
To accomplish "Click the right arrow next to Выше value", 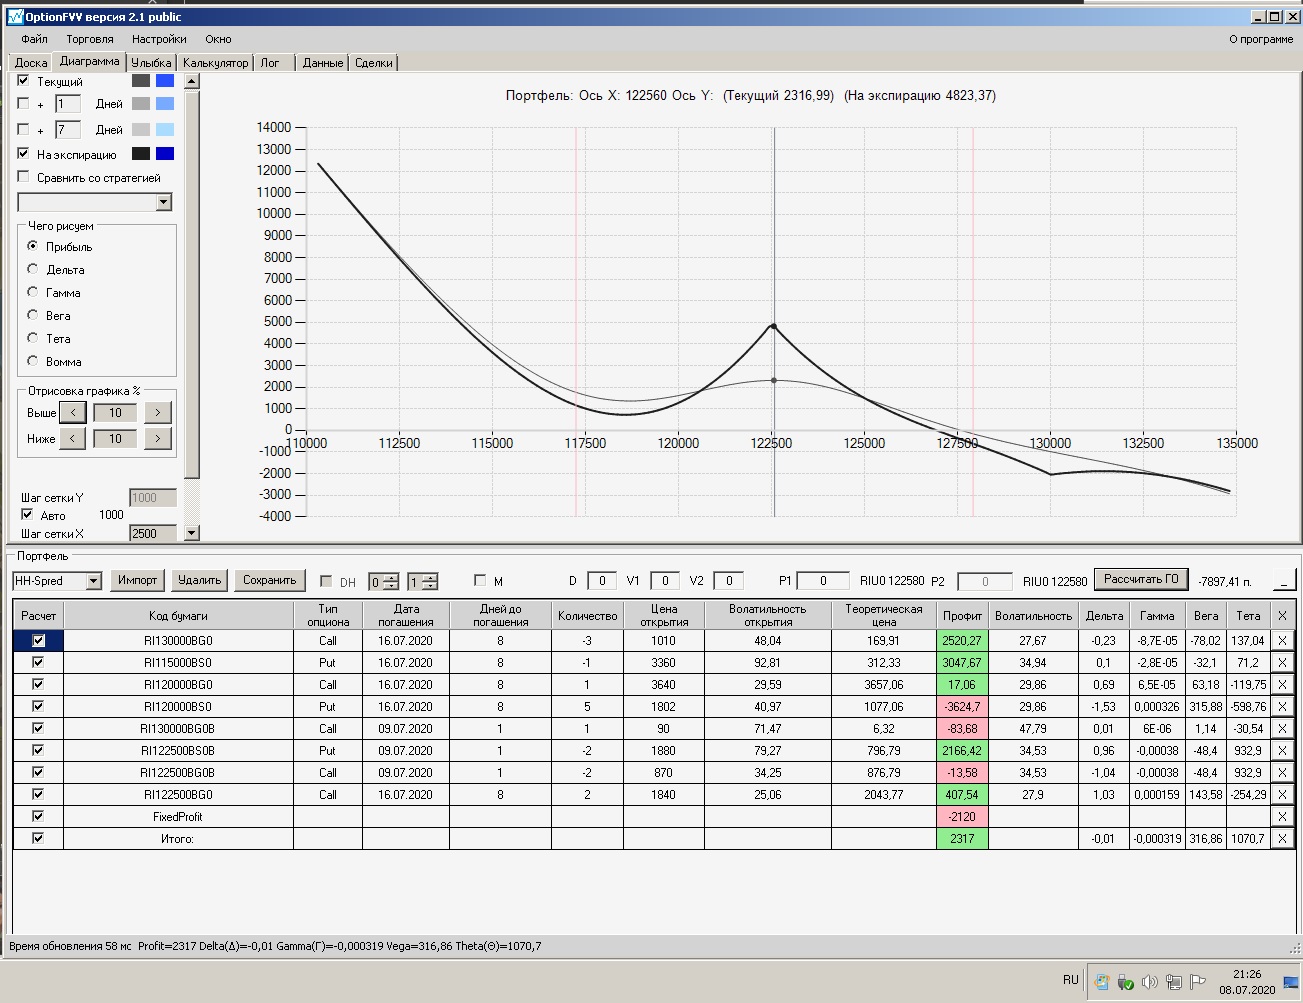I will 157,413.
